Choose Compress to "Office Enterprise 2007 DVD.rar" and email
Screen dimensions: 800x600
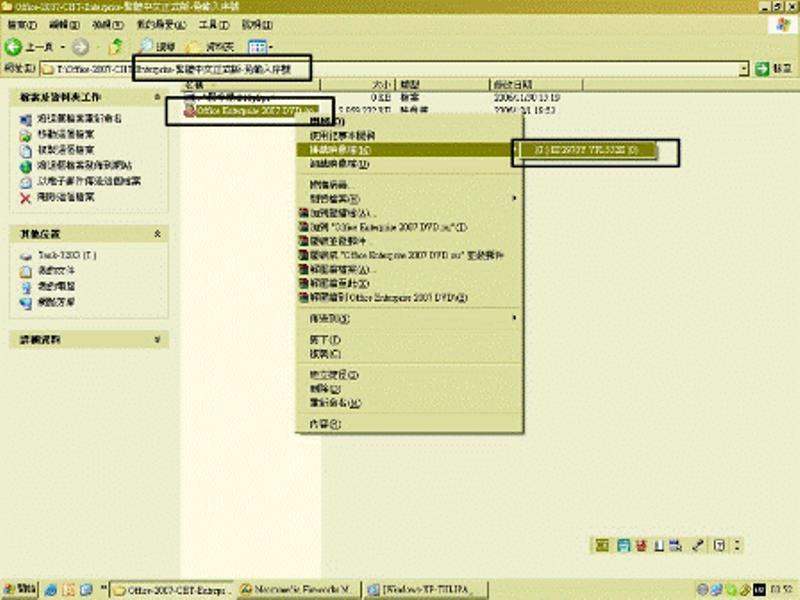(410, 255)
